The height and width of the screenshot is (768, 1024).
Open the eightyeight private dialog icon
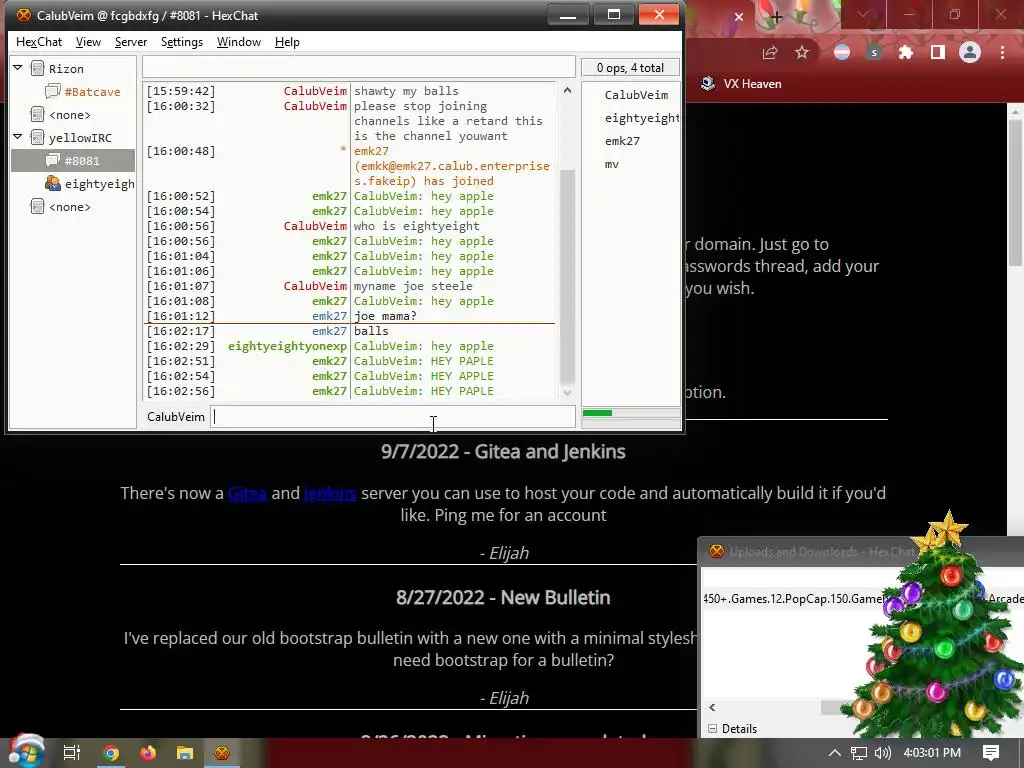click(x=53, y=184)
